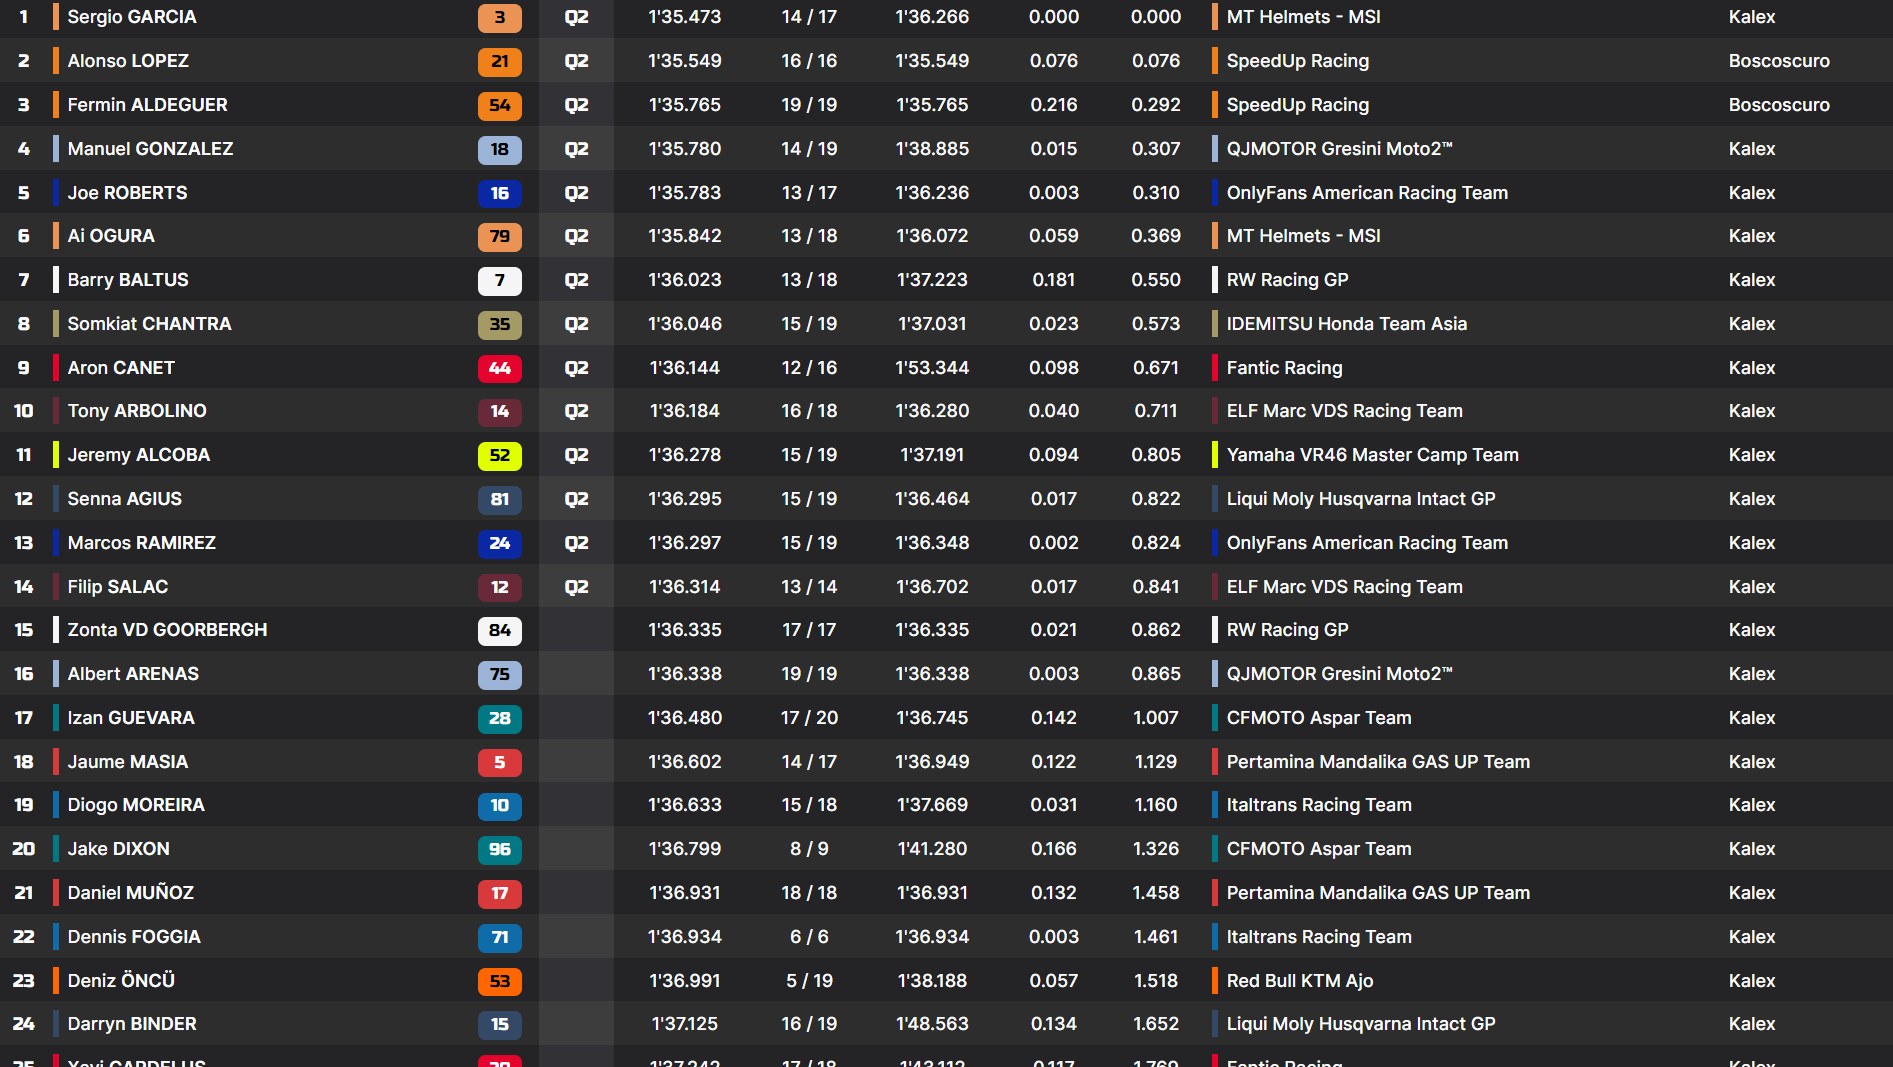The width and height of the screenshot is (1893, 1067).
Task: Click Joe ROBERTS' blue number 16 badge
Action: pyautogui.click(x=499, y=193)
